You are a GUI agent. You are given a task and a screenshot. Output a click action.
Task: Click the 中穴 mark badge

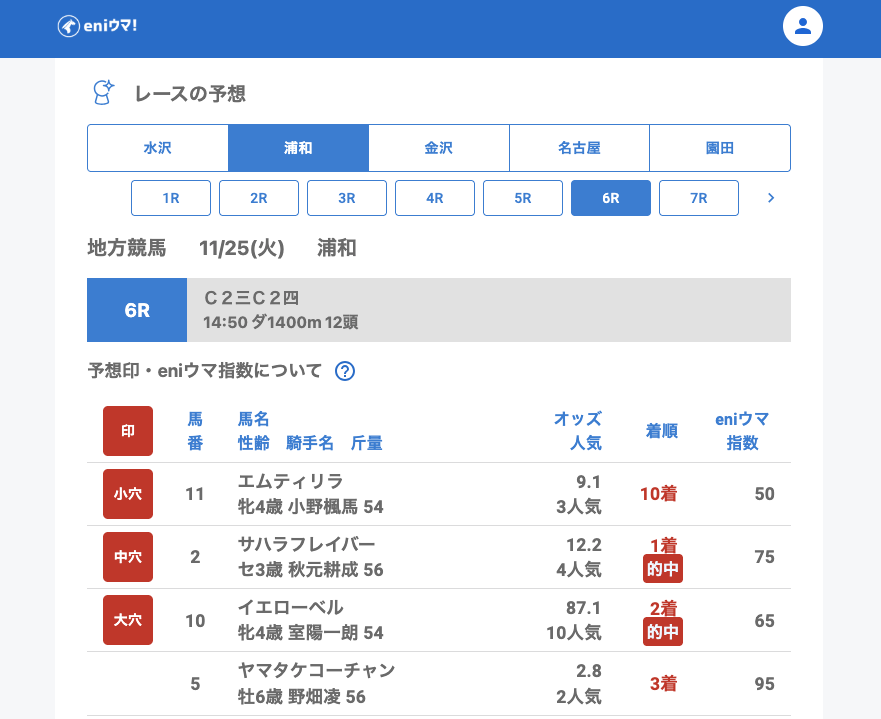point(128,557)
